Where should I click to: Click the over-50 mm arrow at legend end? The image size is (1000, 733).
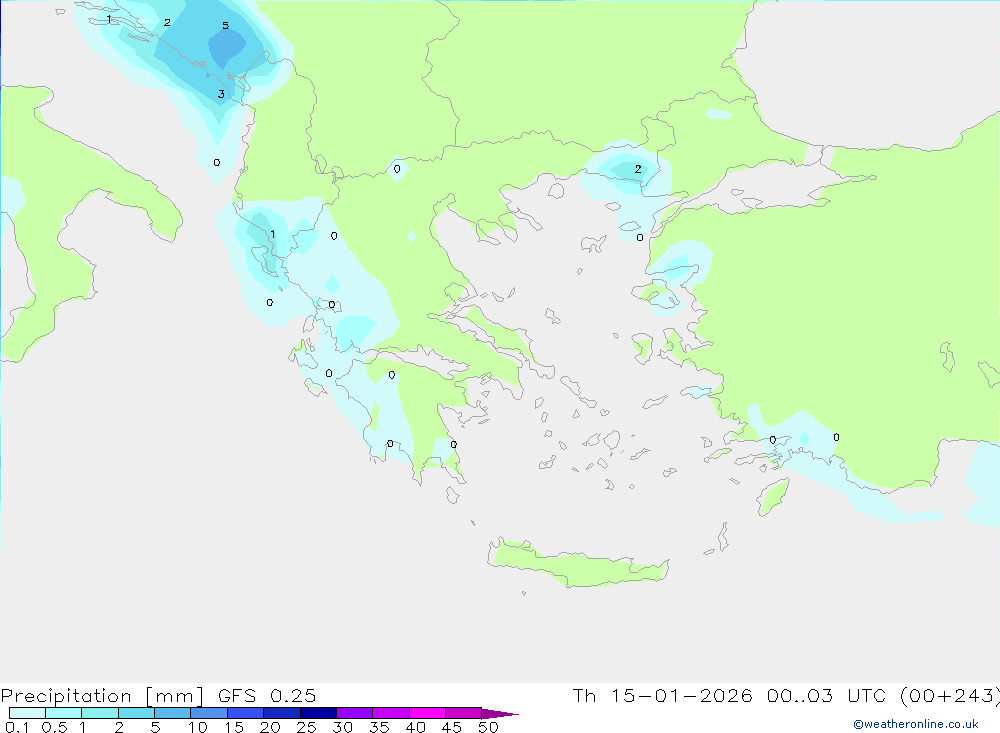click(500, 713)
